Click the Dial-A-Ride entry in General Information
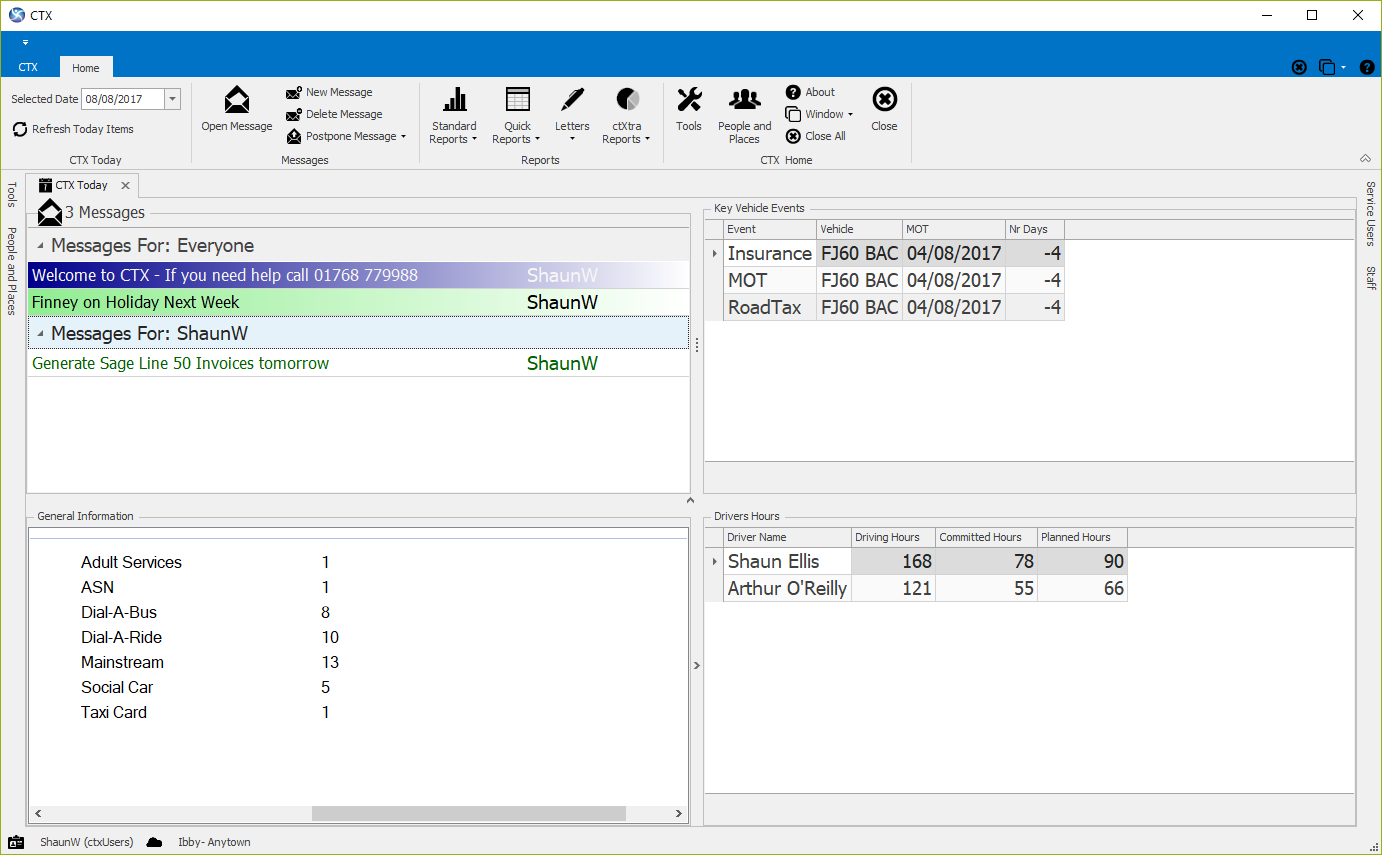 point(121,637)
